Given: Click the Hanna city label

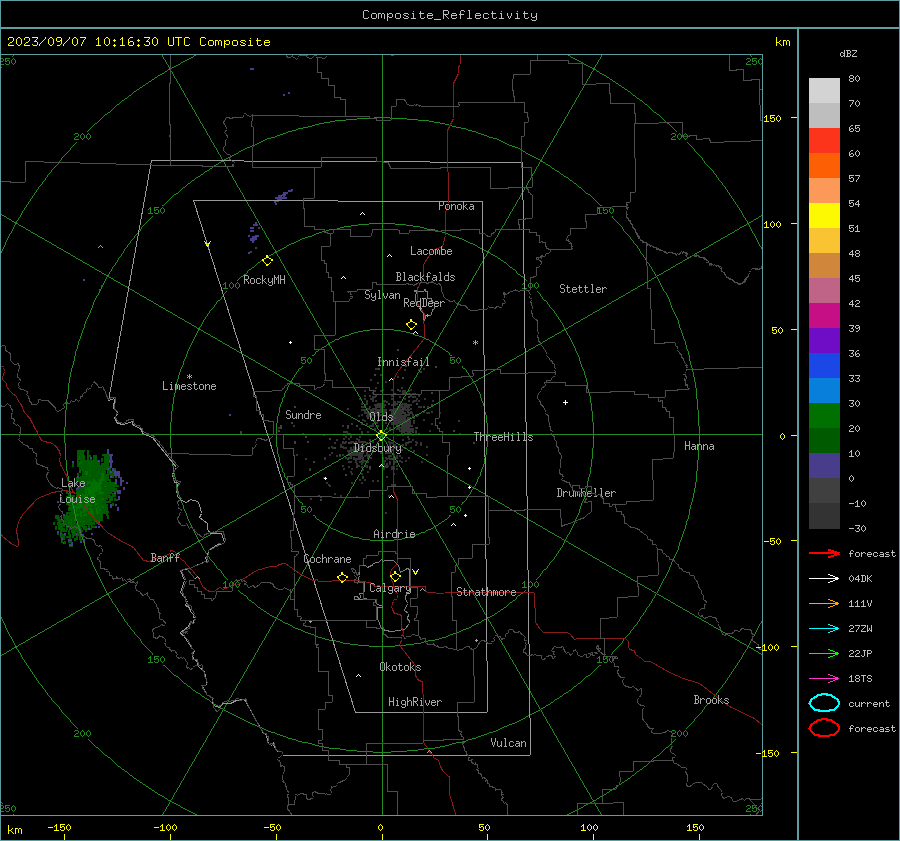Looking at the screenshot, I should 699,446.
